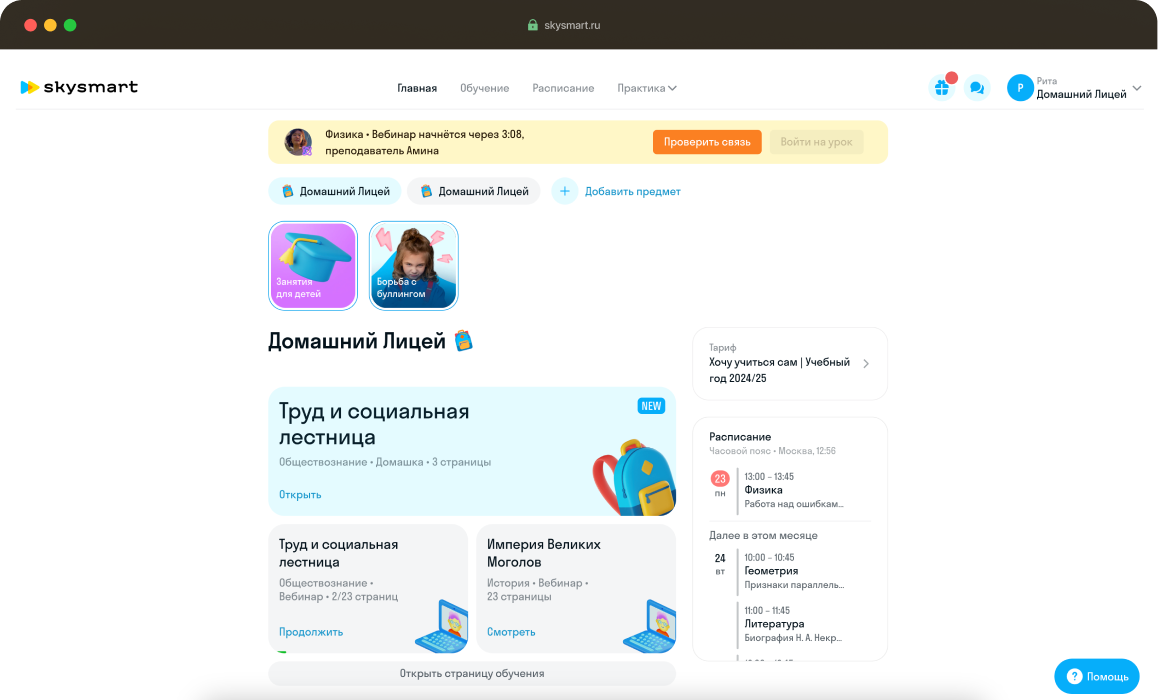Click the disabled Войти на урок button
This screenshot has width=1158, height=700.
point(816,142)
